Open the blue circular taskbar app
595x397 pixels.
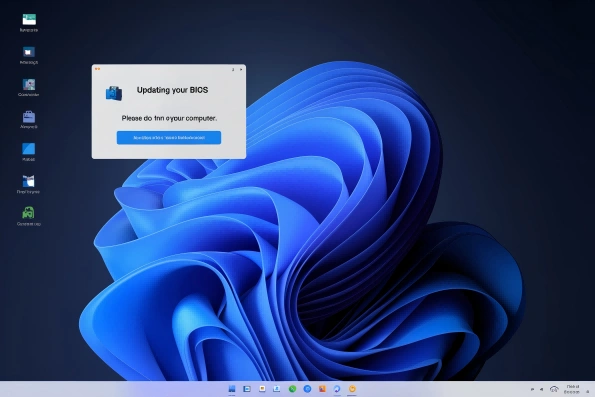pyautogui.click(x=307, y=389)
